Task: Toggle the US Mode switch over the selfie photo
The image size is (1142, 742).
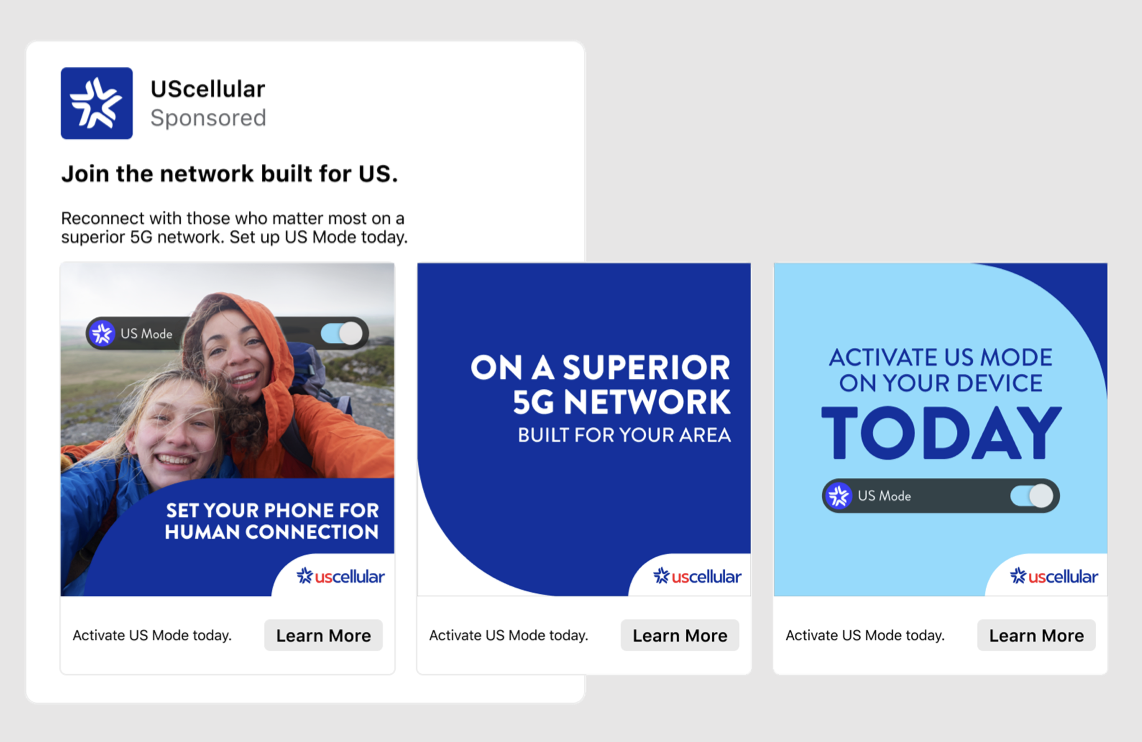Action: [x=342, y=333]
